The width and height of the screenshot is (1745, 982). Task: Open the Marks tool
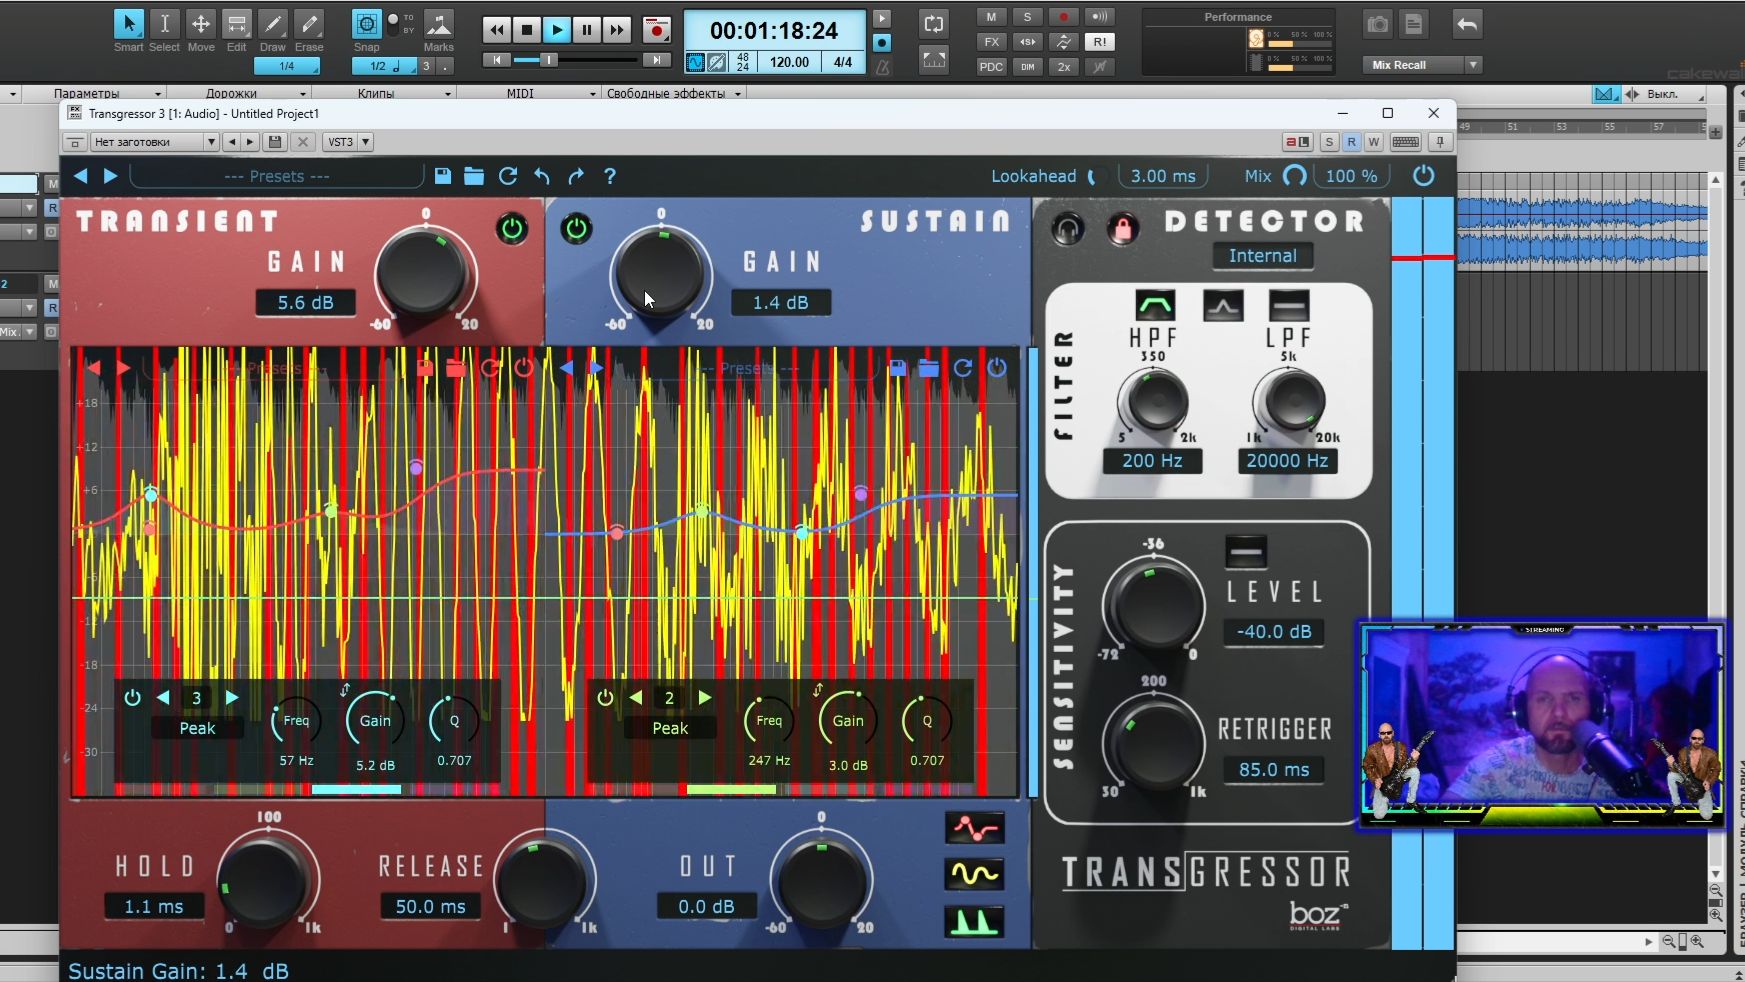coord(438,25)
